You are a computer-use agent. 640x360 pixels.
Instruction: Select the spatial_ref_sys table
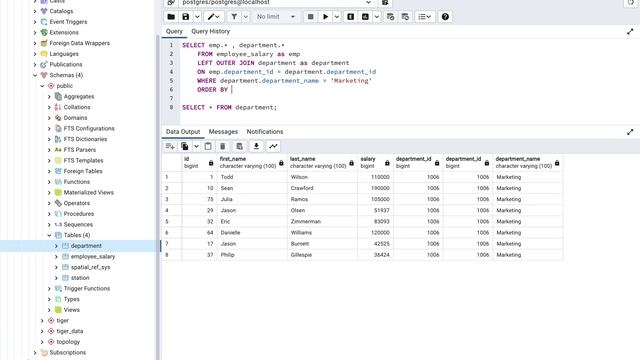click(x=90, y=267)
